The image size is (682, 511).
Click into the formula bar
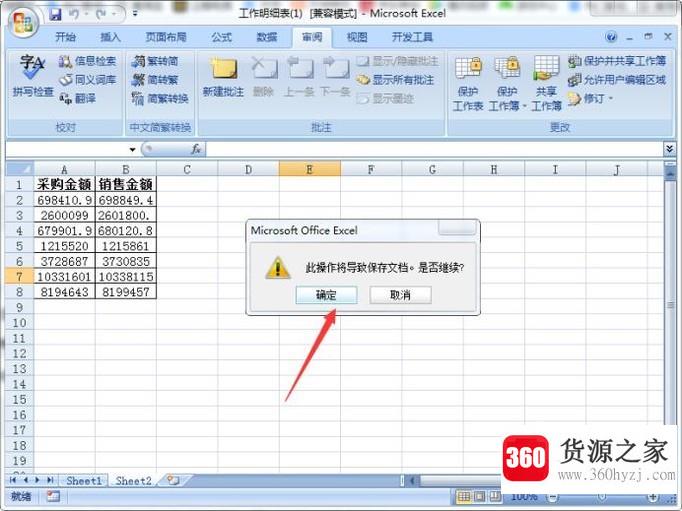tap(434, 149)
